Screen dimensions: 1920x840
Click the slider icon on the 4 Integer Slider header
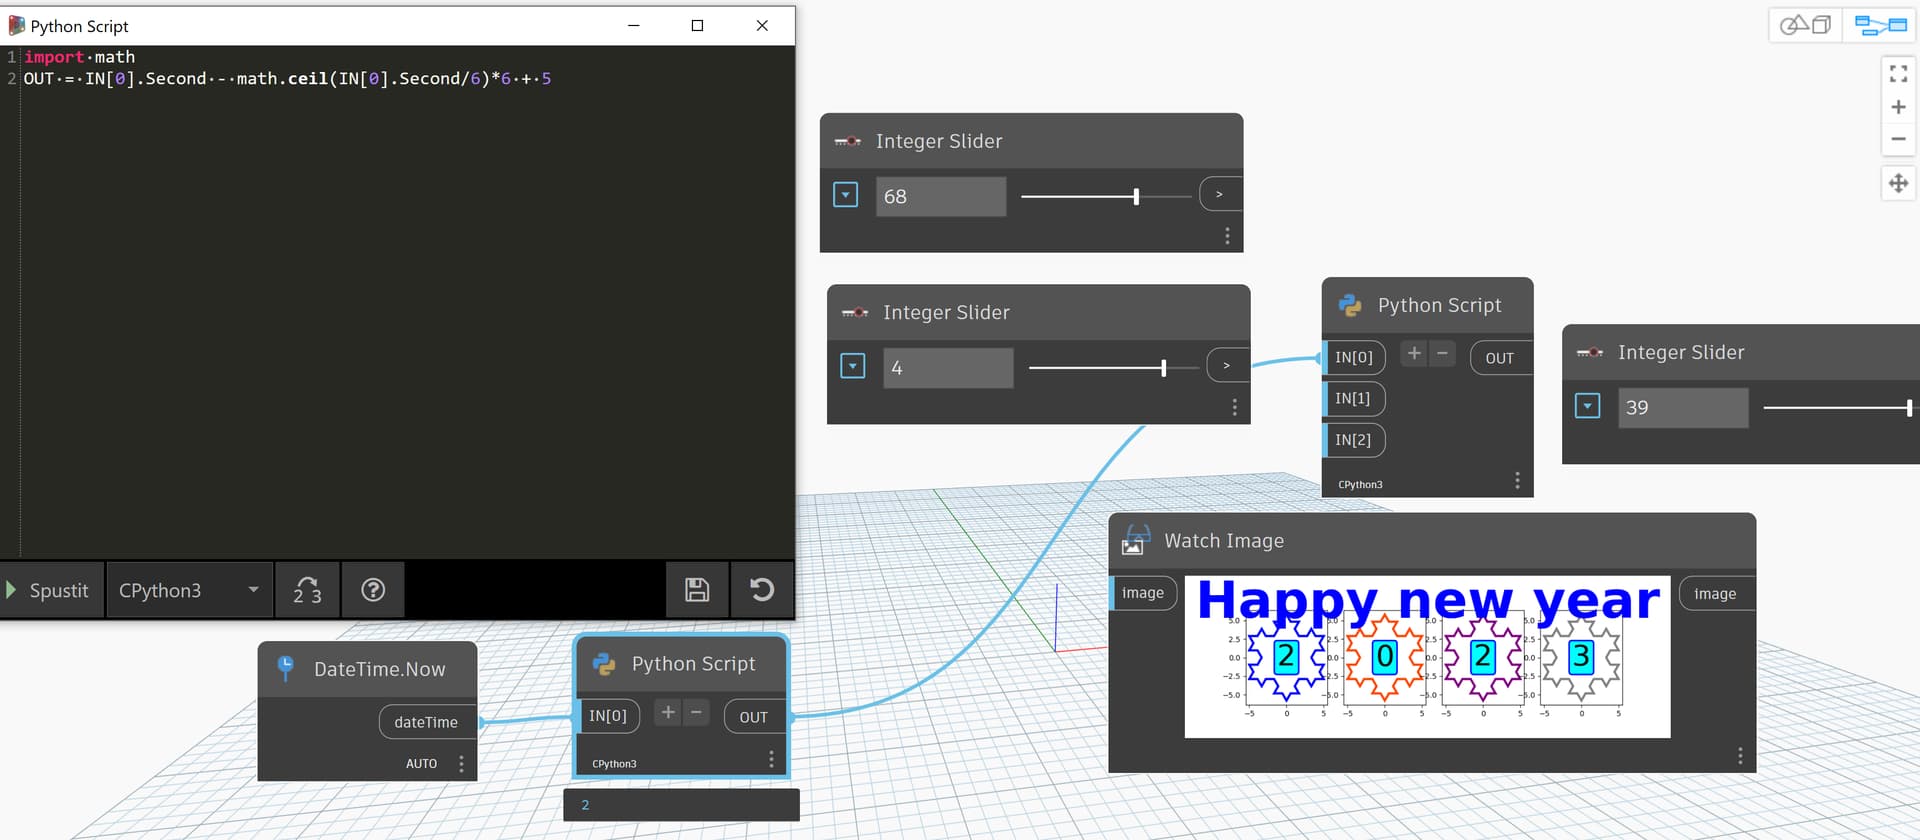[x=855, y=312]
